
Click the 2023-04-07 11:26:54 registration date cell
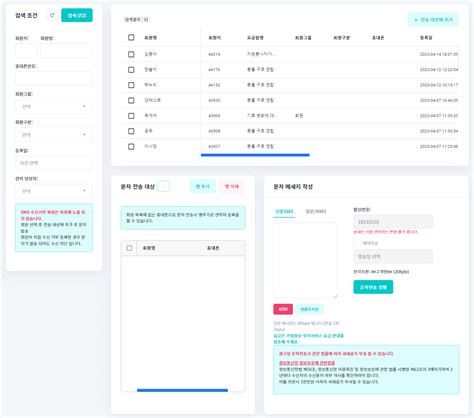pyautogui.click(x=439, y=131)
